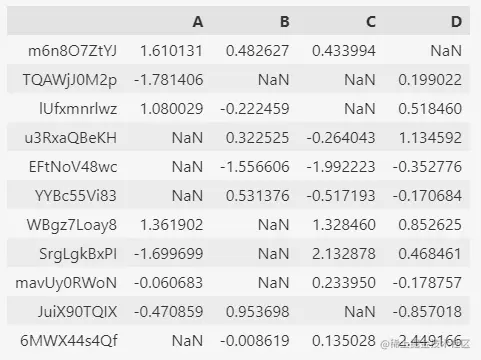Click column header A

[198, 22]
